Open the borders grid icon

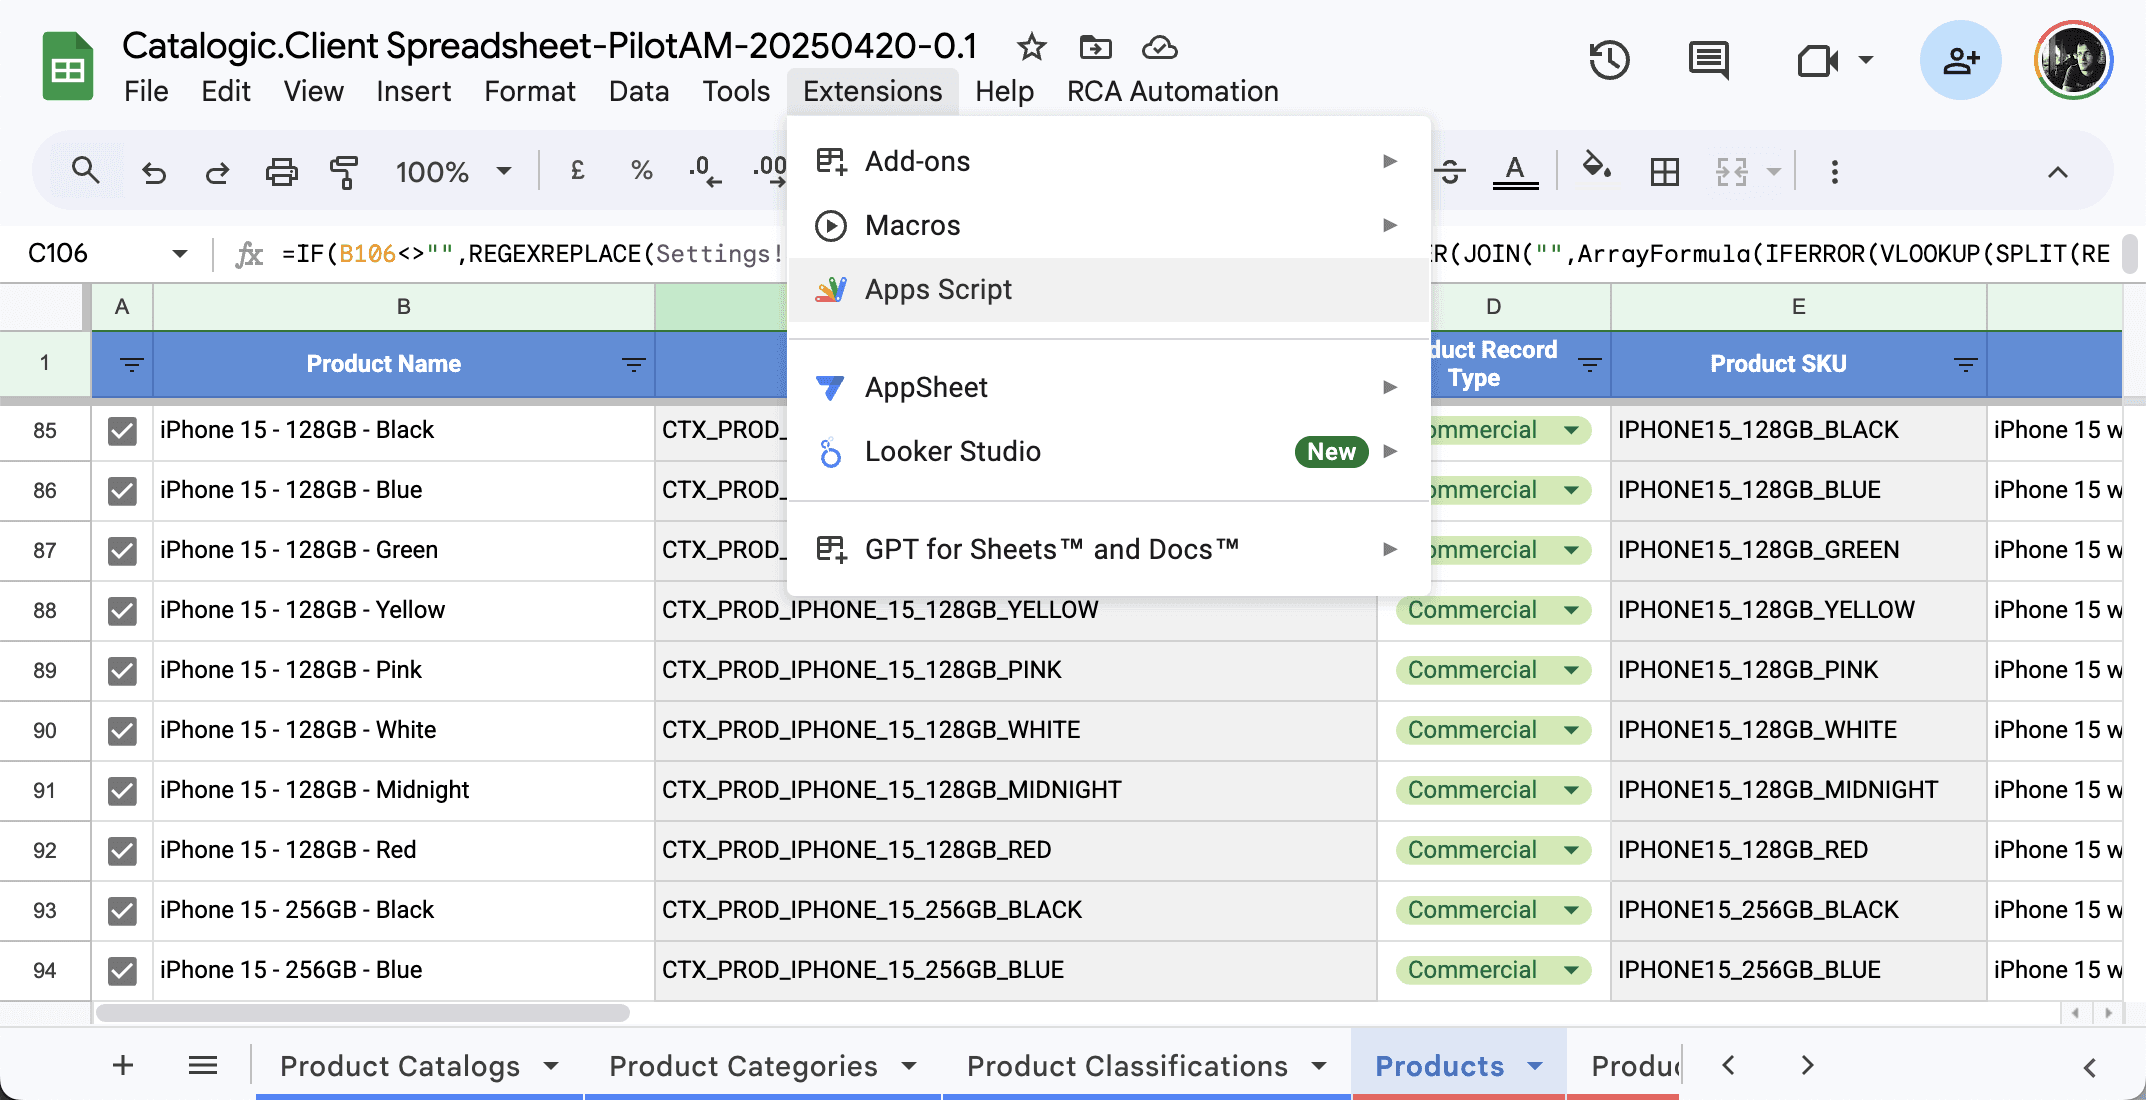coord(1664,172)
